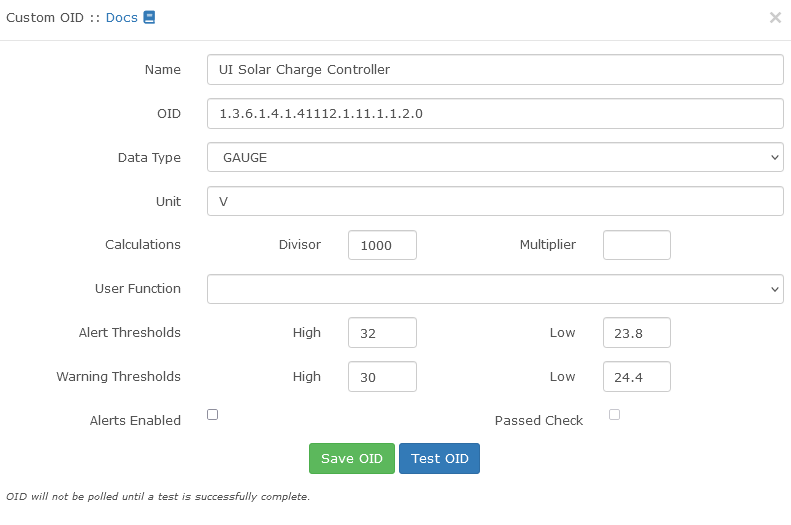Focus the Warning Thresholds Low field
Screen dimensions: 791x525
(636, 377)
